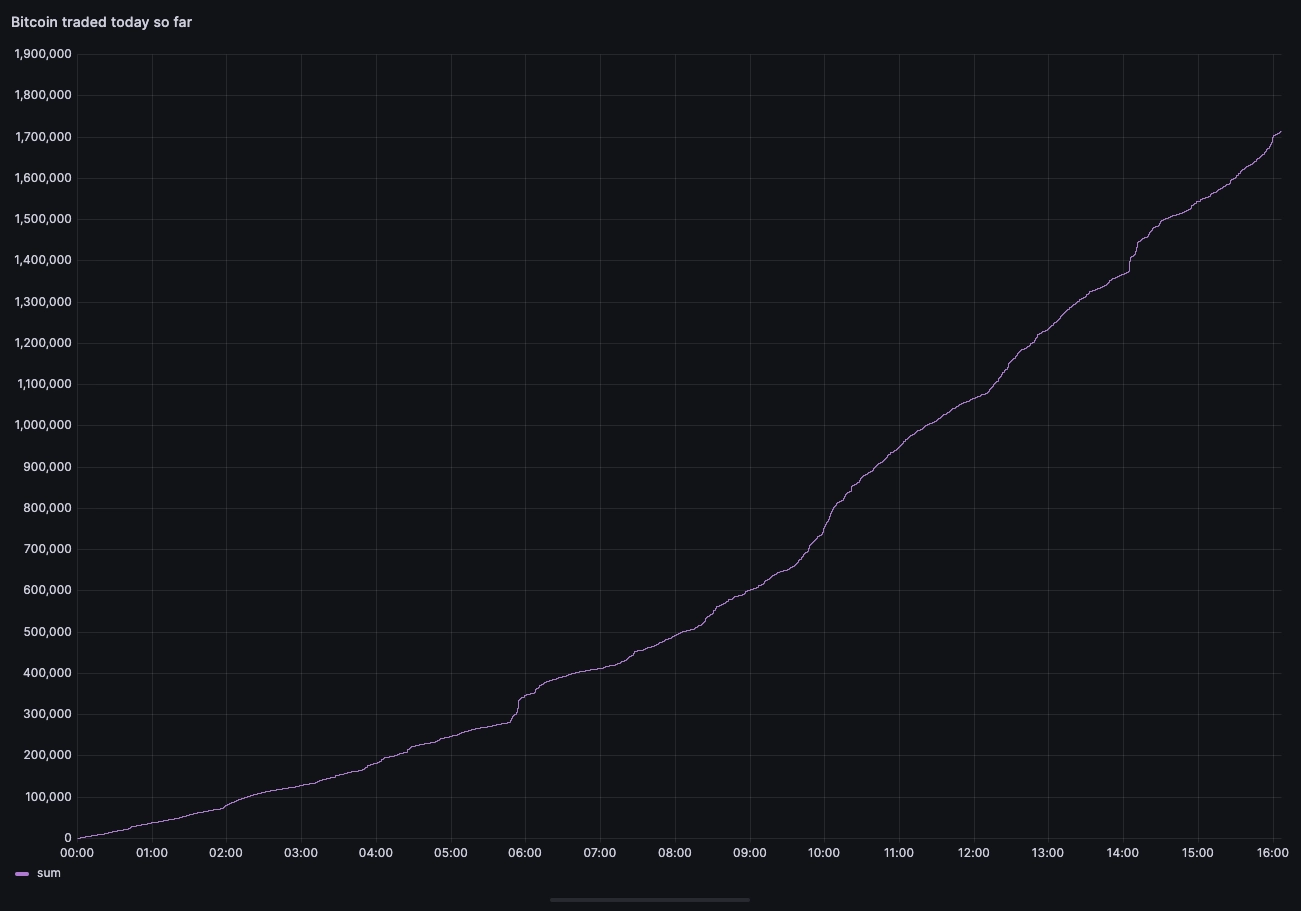Click the horizontal scrollbar at the bottom
The width and height of the screenshot is (1301, 911).
[x=650, y=900]
